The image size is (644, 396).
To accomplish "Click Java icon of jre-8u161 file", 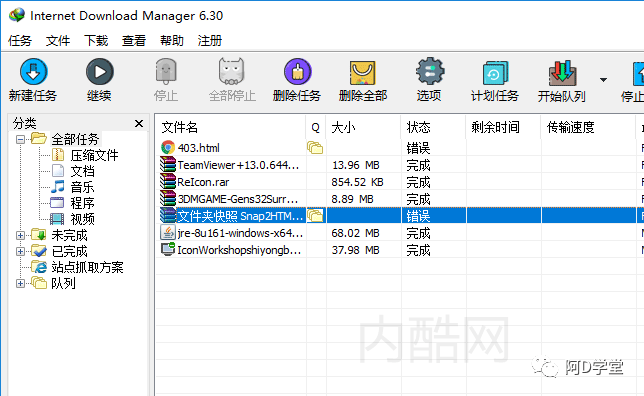I will pos(168,233).
